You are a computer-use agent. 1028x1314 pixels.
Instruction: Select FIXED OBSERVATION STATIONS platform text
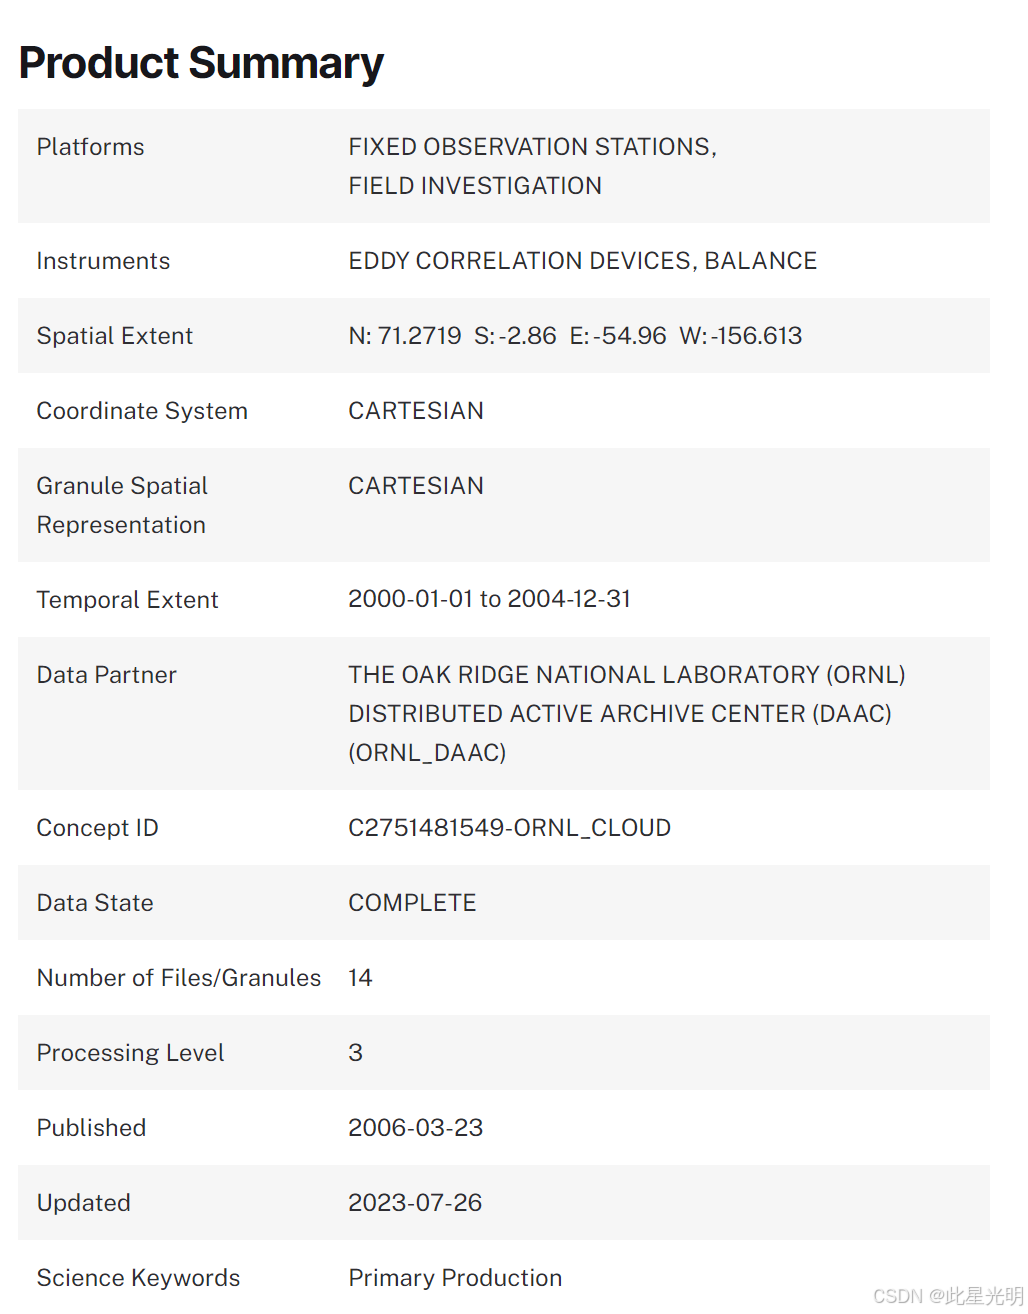(x=531, y=147)
